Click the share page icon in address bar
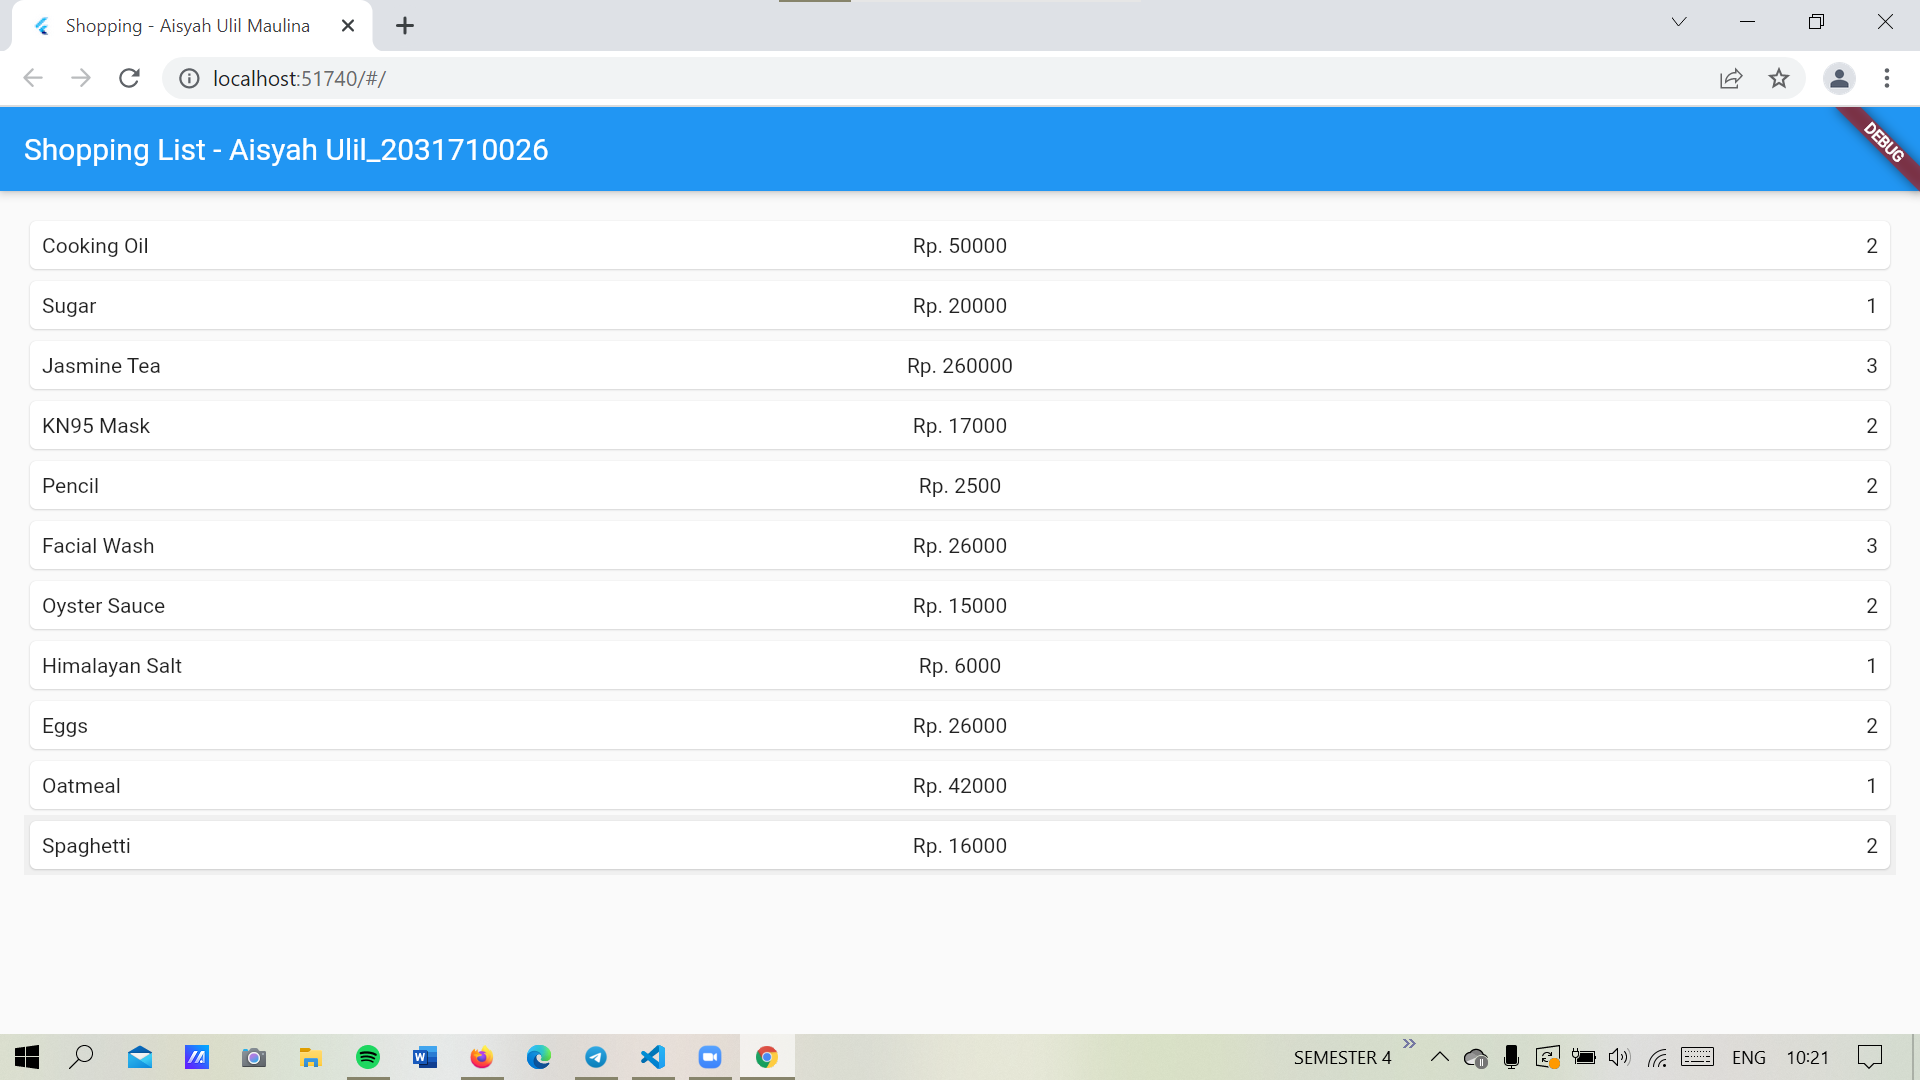The width and height of the screenshot is (1920, 1080). point(1731,78)
